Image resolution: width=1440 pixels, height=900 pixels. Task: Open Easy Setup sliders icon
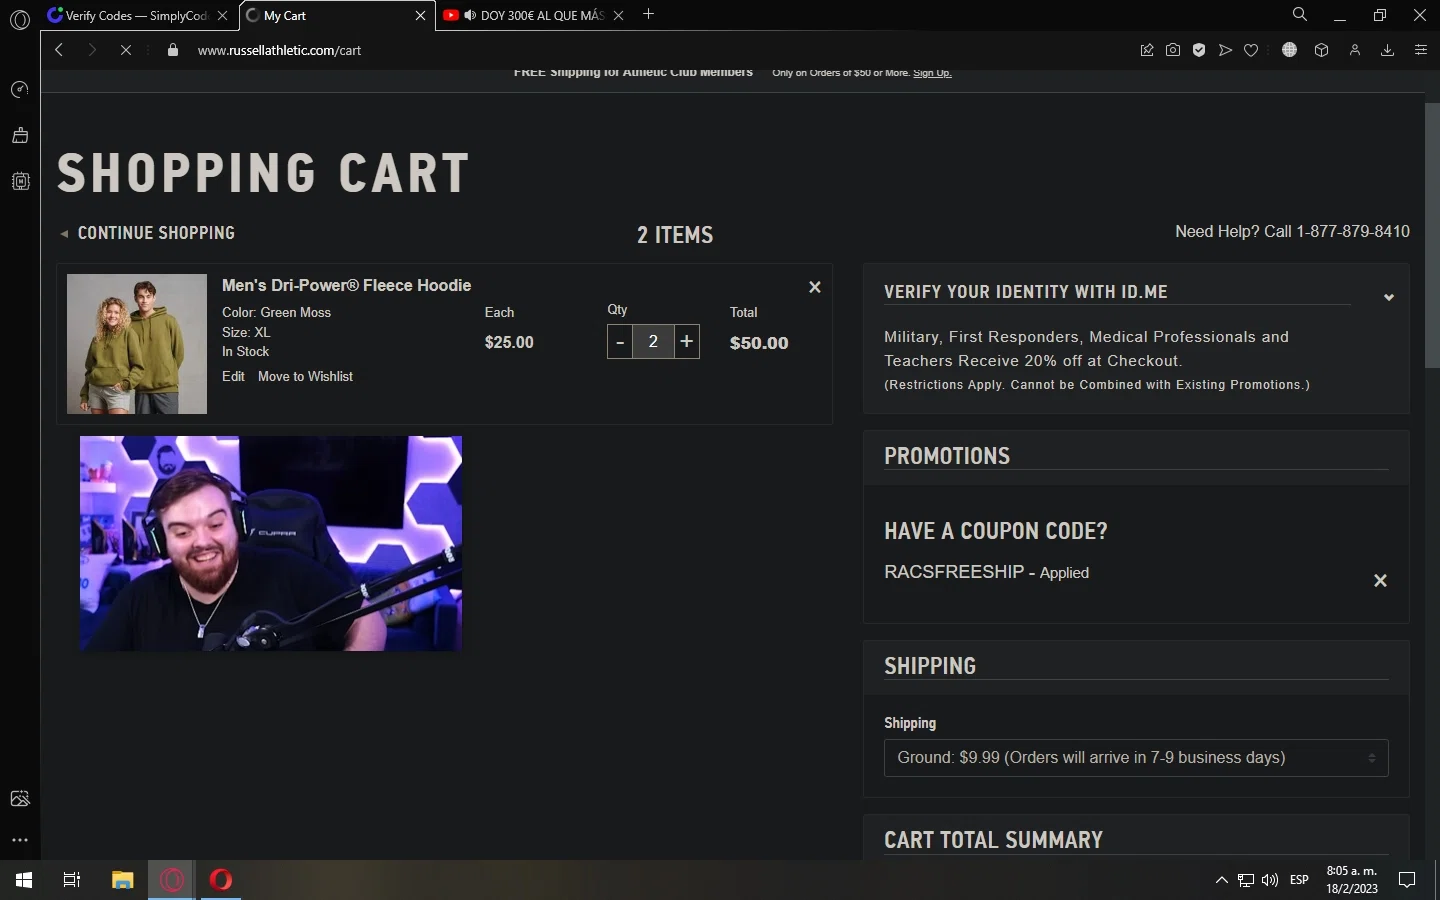tap(1421, 50)
